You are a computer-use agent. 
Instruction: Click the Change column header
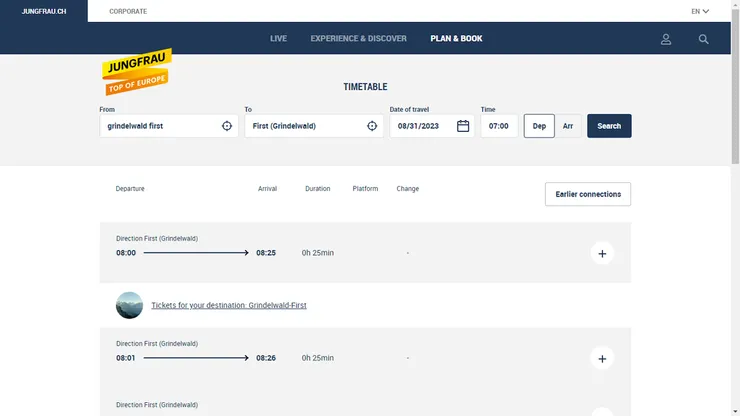[408, 188]
